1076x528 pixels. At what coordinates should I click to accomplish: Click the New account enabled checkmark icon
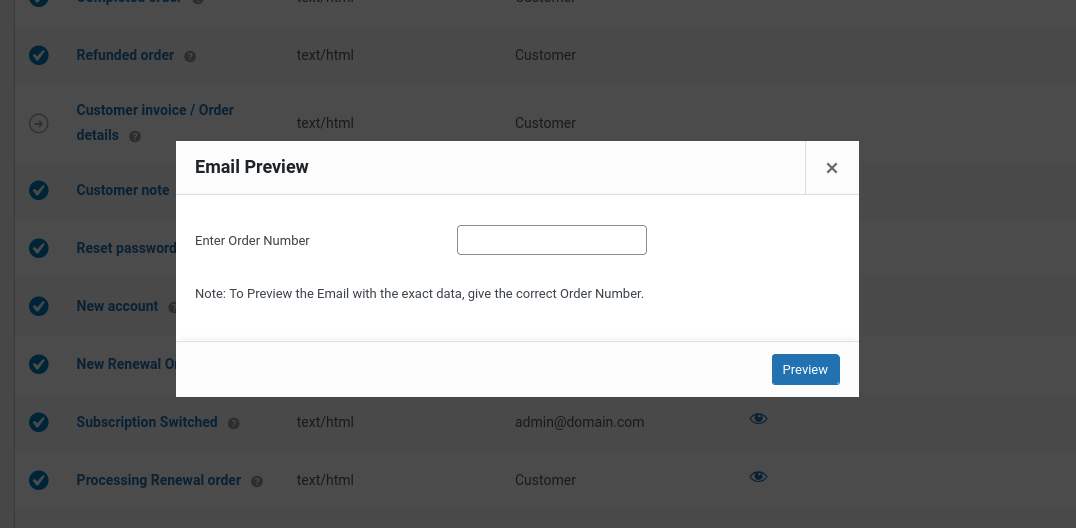point(39,306)
